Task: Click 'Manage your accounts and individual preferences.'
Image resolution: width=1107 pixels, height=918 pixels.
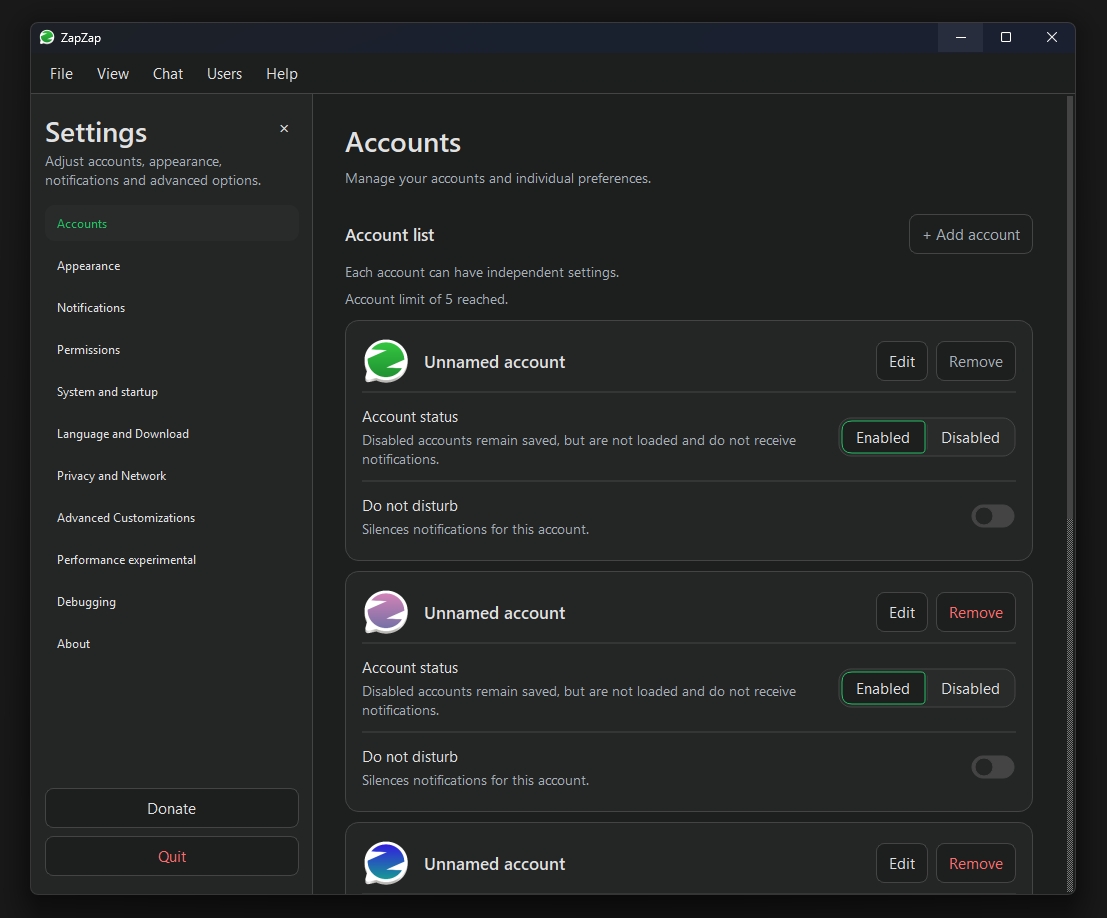Action: pyautogui.click(x=498, y=179)
